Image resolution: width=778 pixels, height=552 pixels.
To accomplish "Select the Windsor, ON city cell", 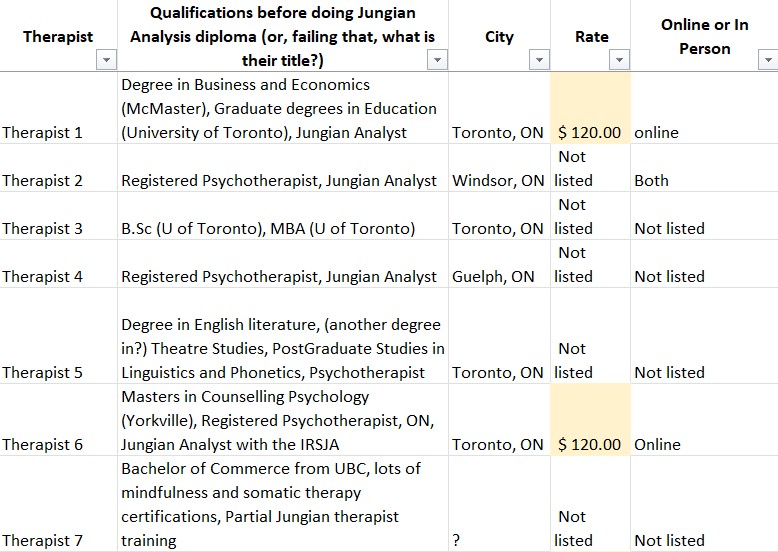I will [498, 180].
